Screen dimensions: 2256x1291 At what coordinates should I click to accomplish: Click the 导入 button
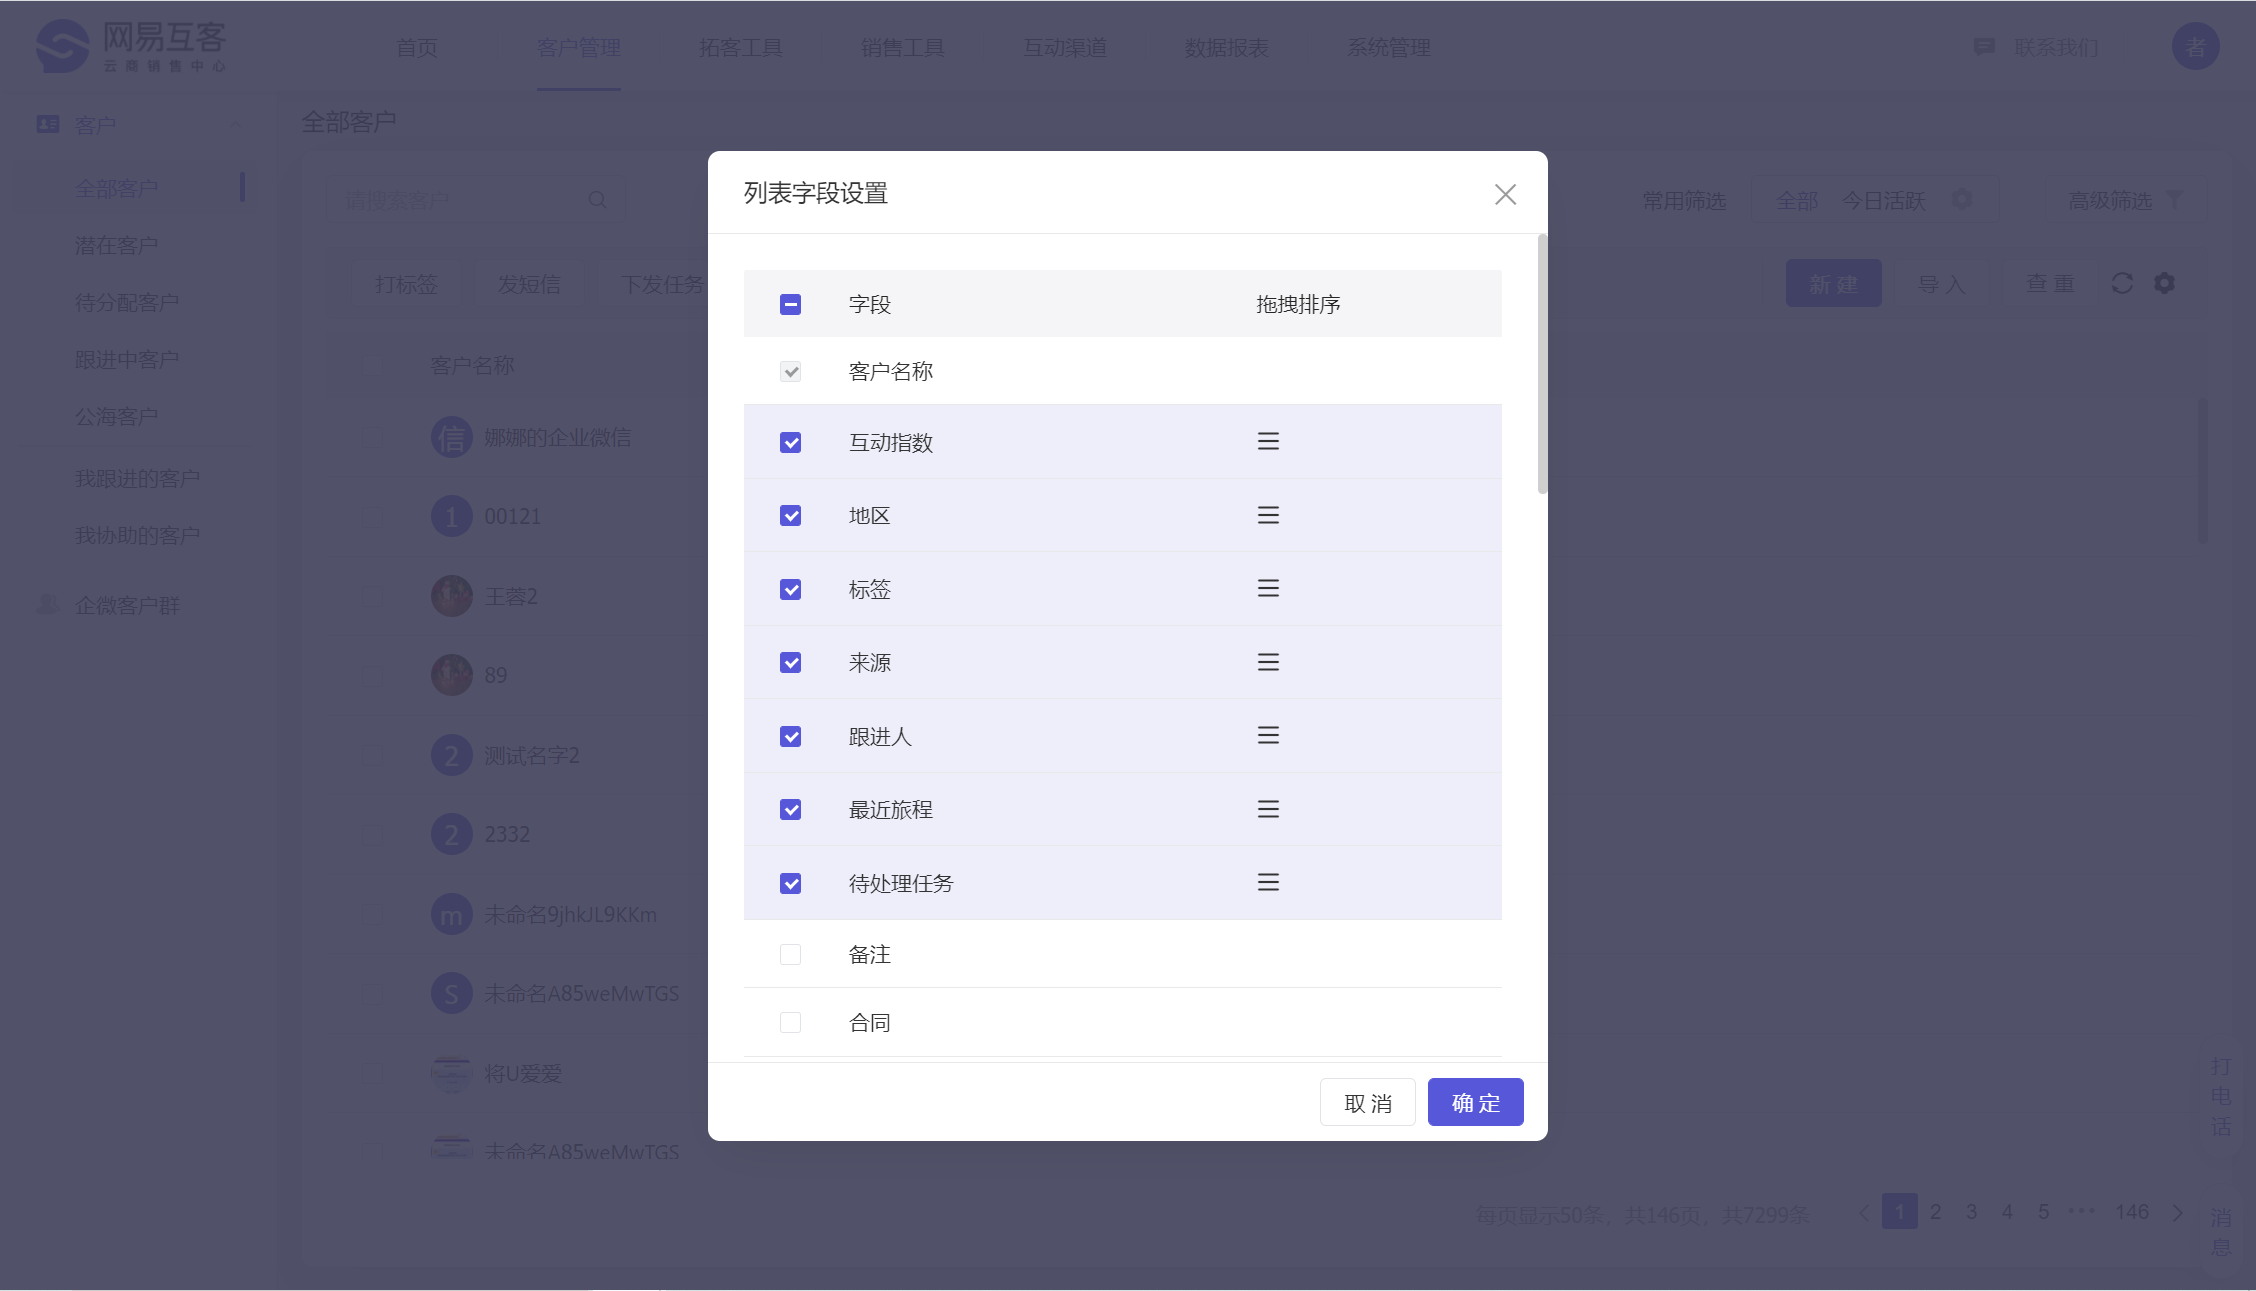[x=1941, y=284]
